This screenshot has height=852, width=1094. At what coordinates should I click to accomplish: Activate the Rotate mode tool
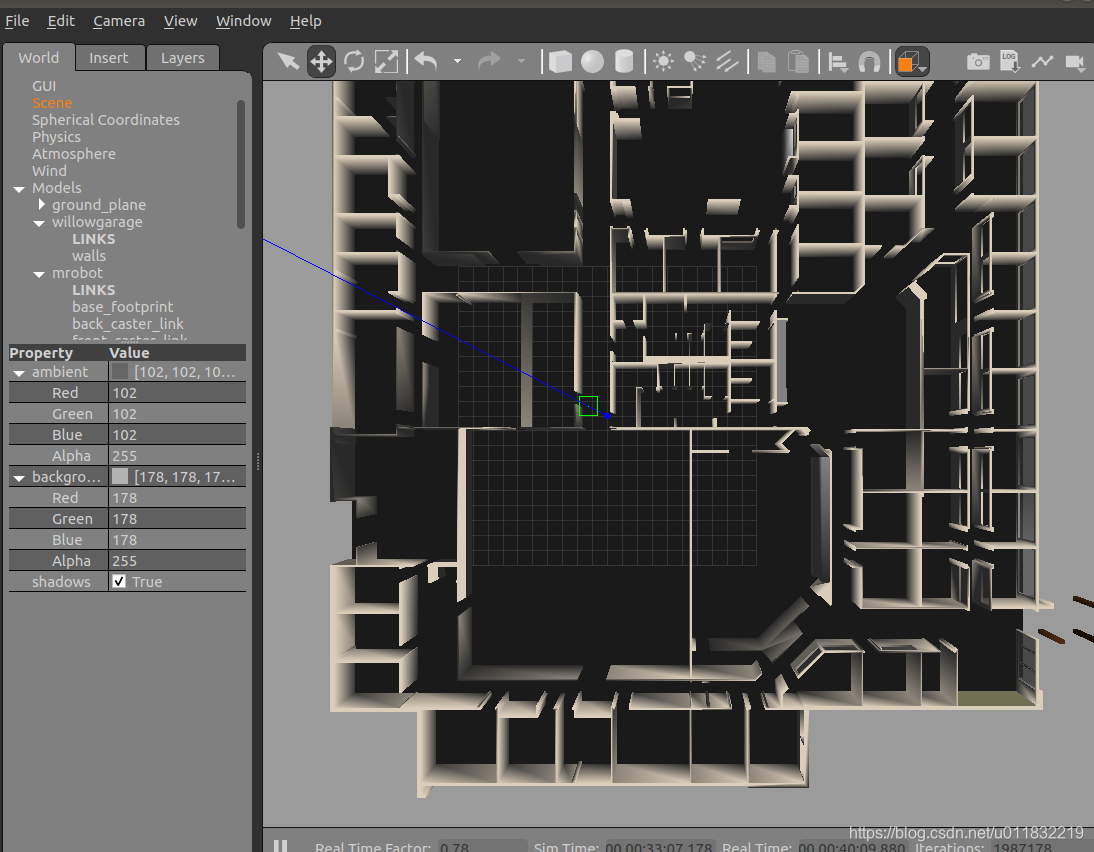point(354,61)
